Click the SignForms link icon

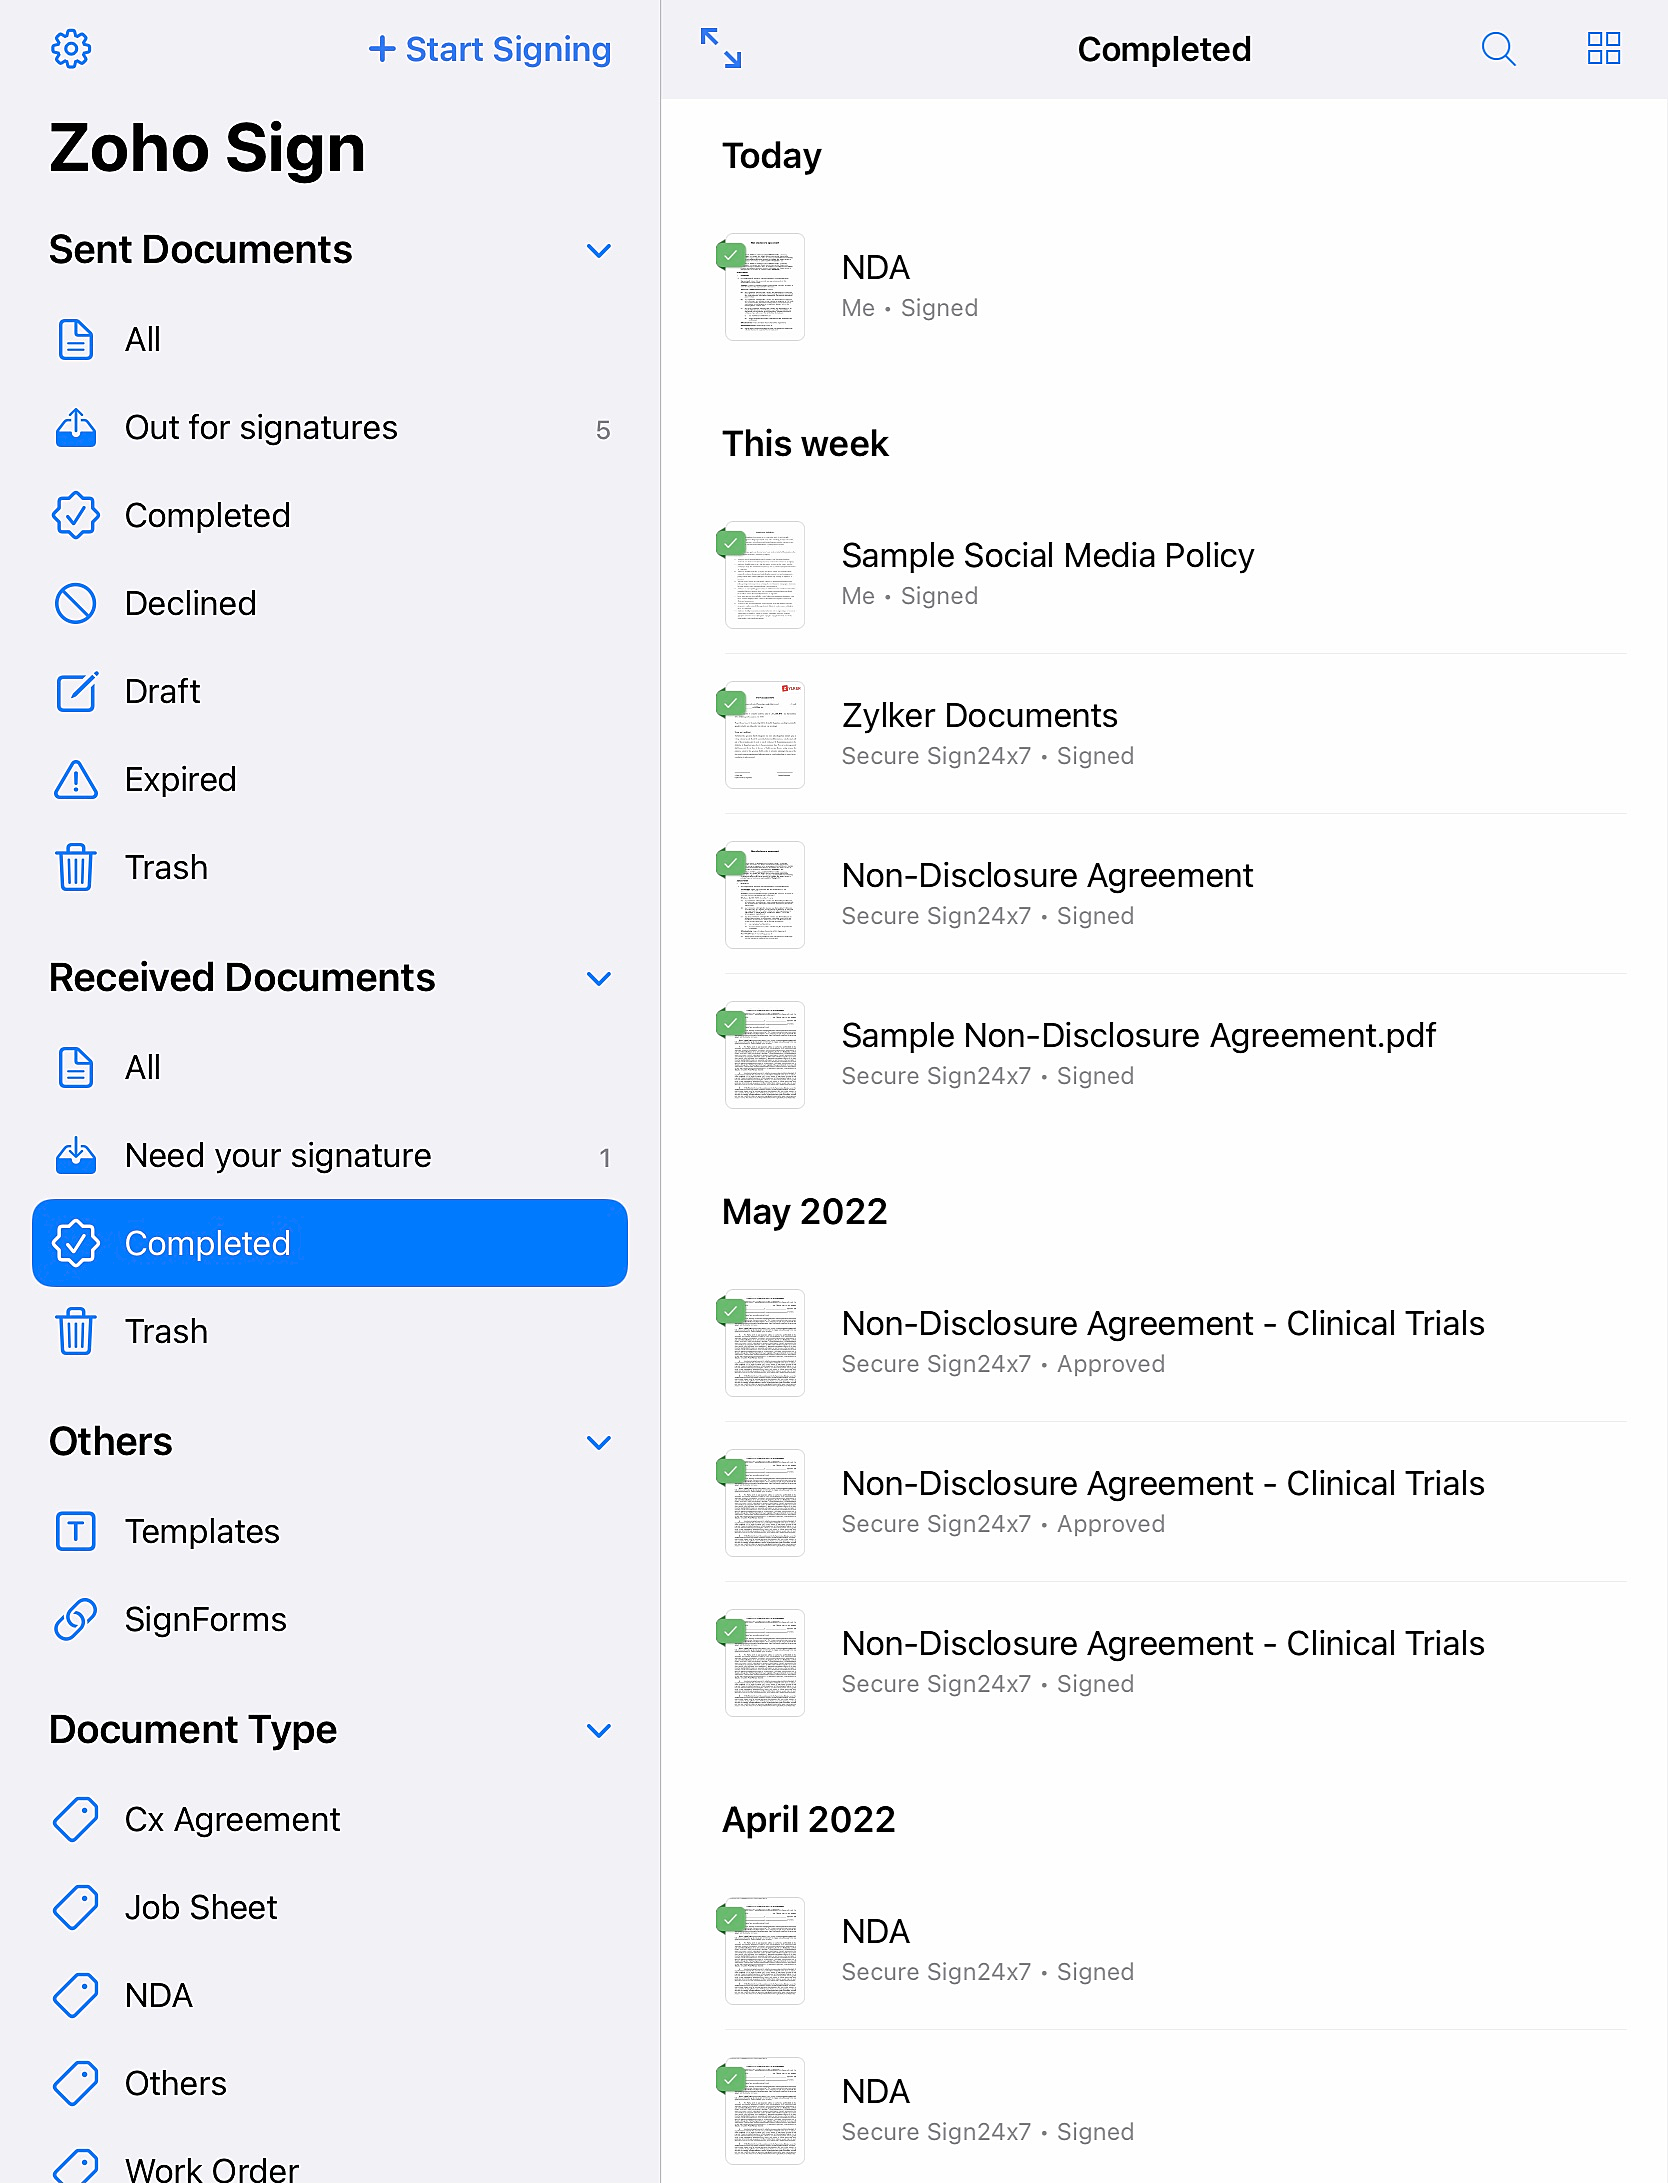76,1619
